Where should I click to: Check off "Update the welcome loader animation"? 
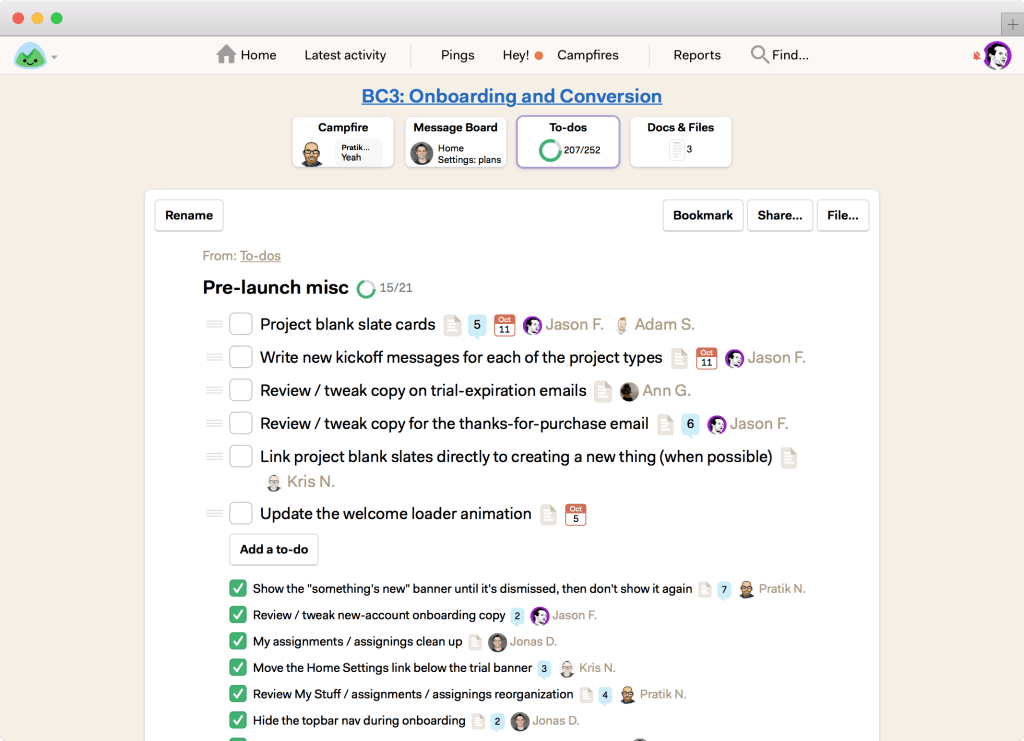[x=240, y=512]
